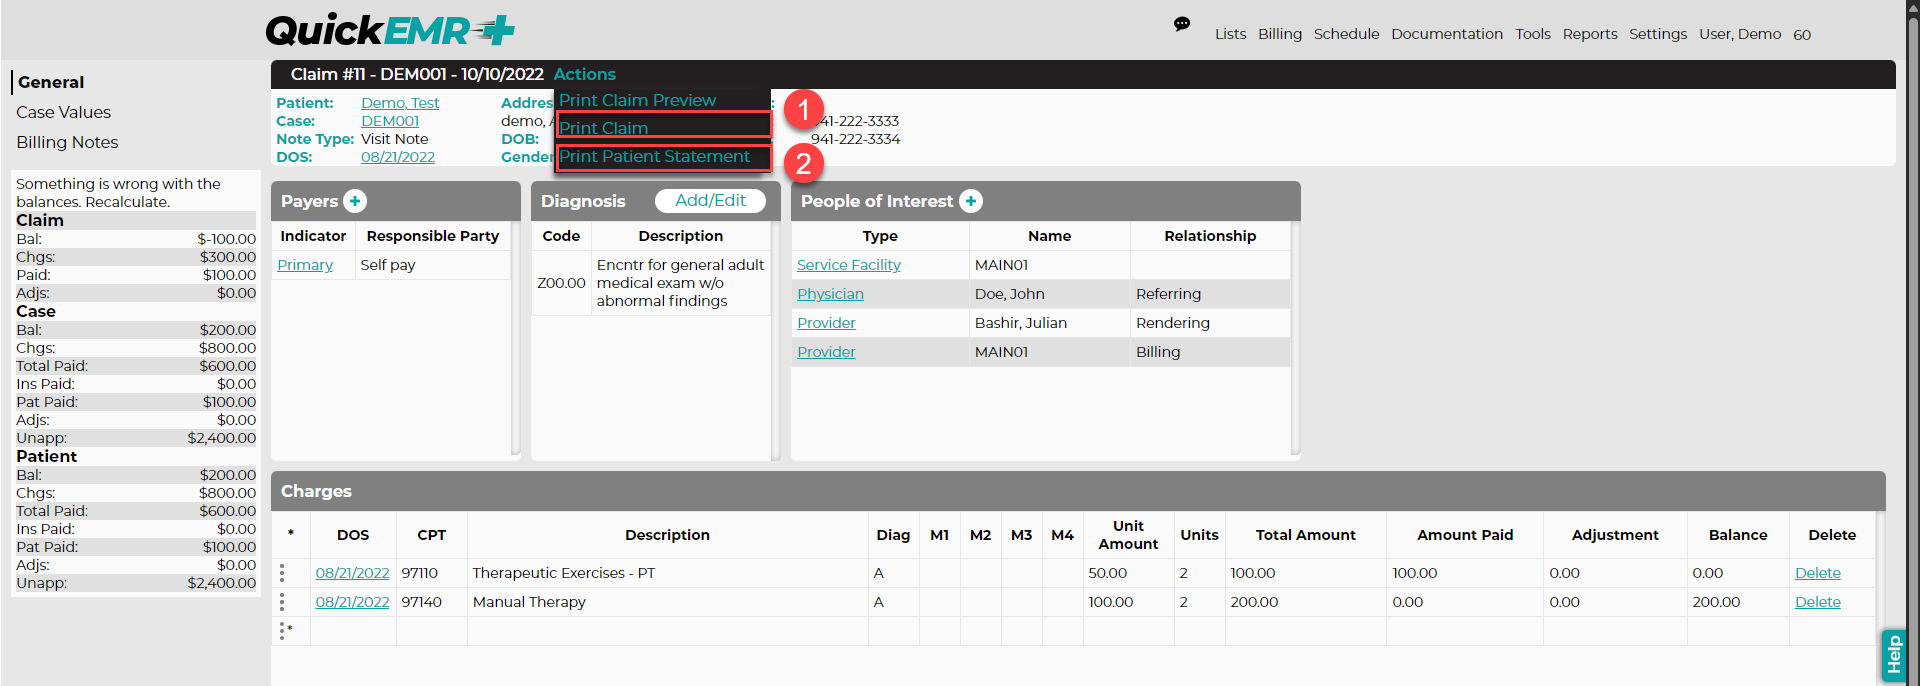This screenshot has width=1920, height=686.
Task: Click the empty description cell in new charge row
Action: click(x=667, y=631)
